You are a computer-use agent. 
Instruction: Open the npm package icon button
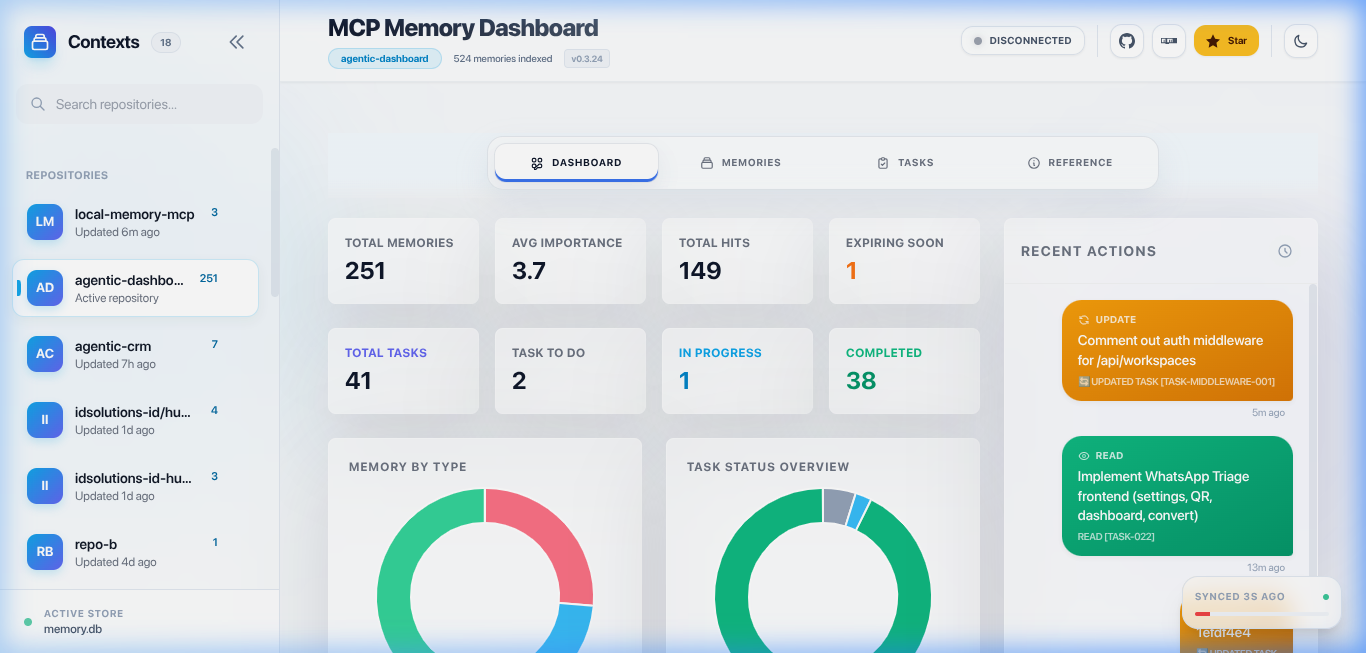(x=1169, y=41)
